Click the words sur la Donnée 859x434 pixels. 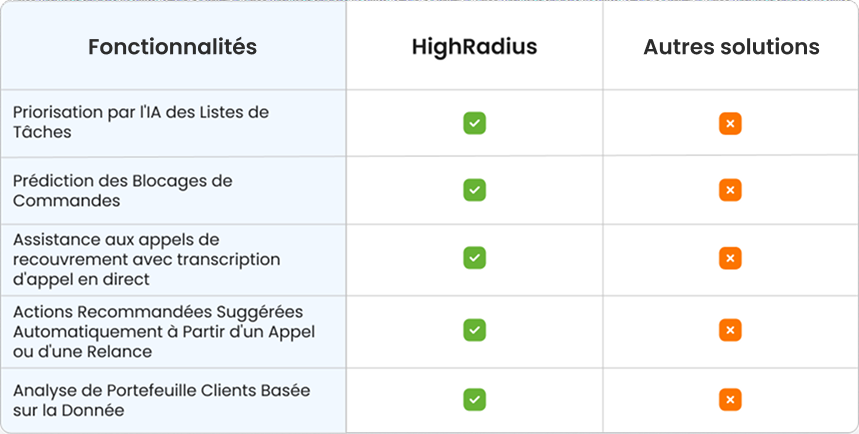tap(68, 410)
